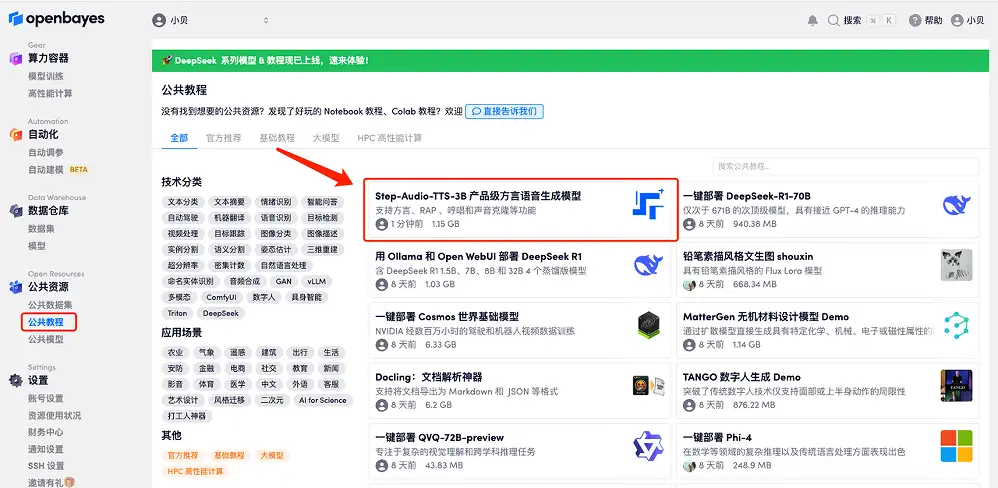Click the search magnifier icon

(x=834, y=20)
